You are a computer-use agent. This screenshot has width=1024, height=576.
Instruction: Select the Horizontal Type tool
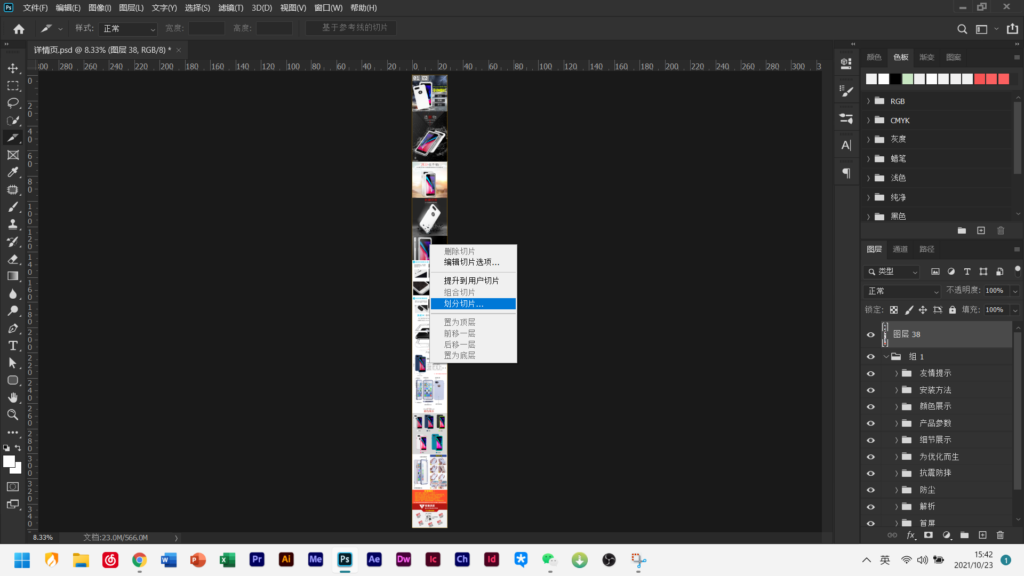13,345
